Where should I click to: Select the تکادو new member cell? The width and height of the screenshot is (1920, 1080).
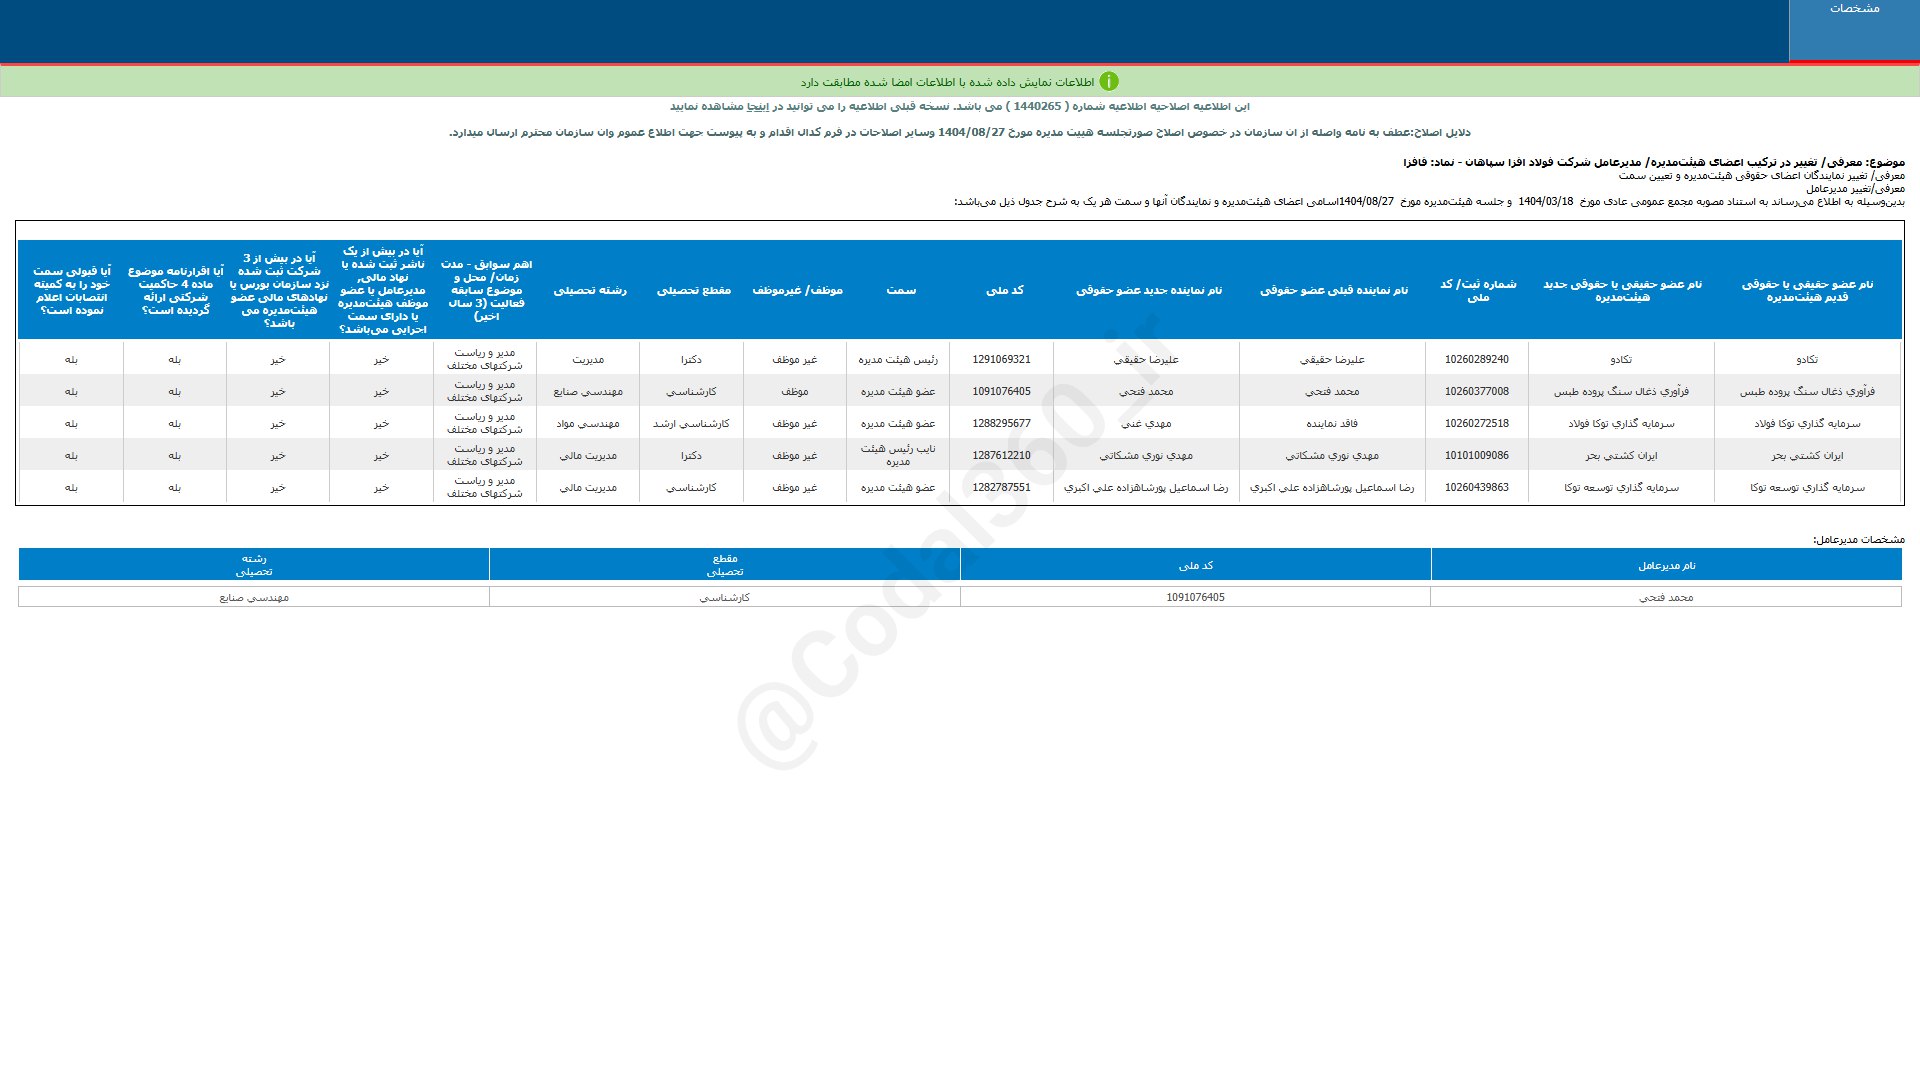1620,360
